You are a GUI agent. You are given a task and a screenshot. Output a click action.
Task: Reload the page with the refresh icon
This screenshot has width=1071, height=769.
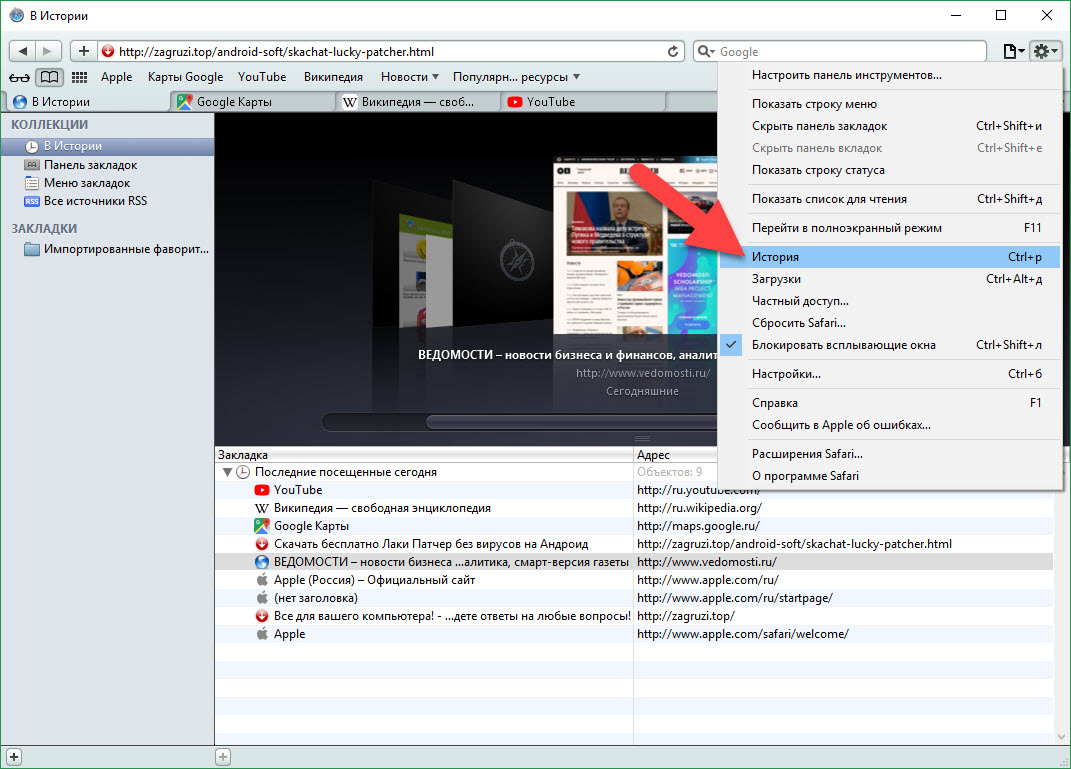pos(674,51)
